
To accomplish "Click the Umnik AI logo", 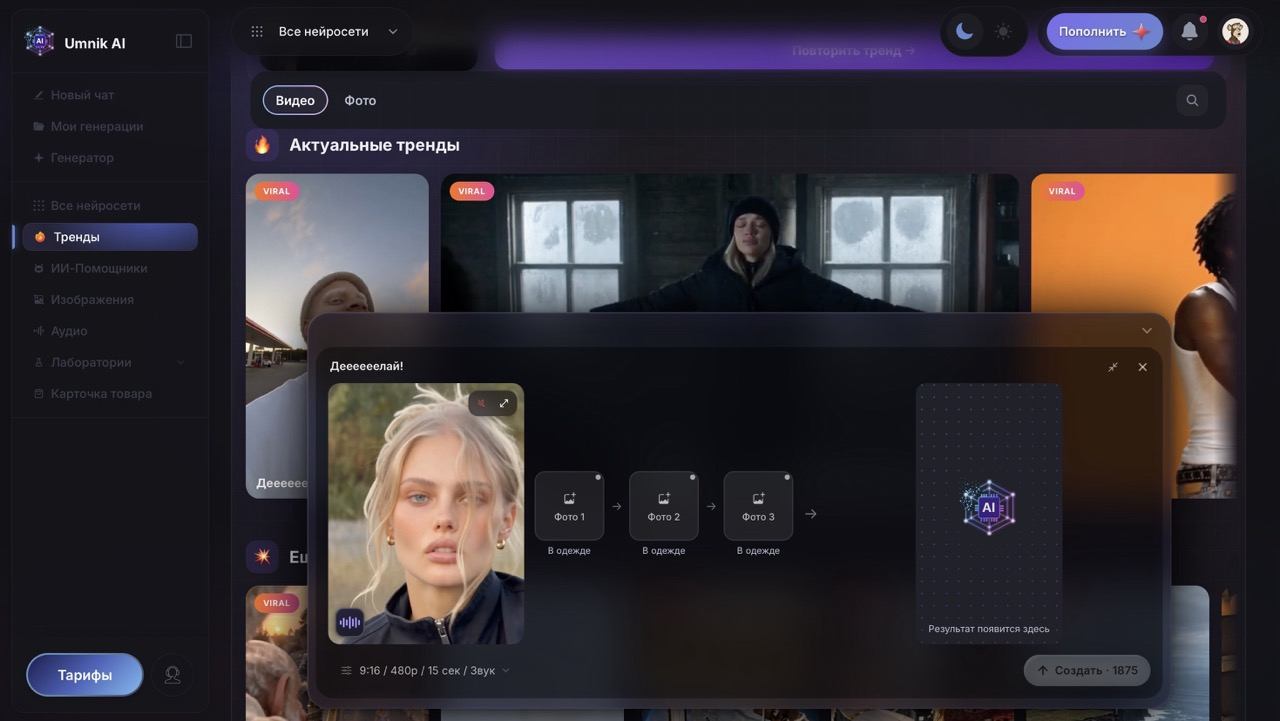I will click(40, 41).
